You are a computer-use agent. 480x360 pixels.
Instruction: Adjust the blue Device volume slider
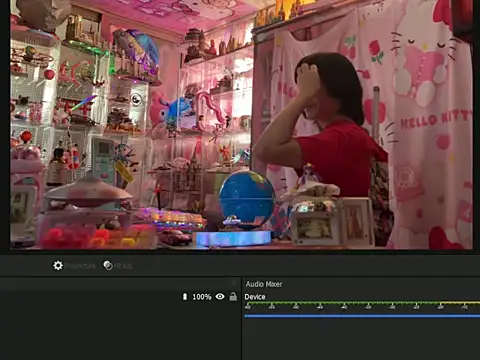tap(362, 316)
